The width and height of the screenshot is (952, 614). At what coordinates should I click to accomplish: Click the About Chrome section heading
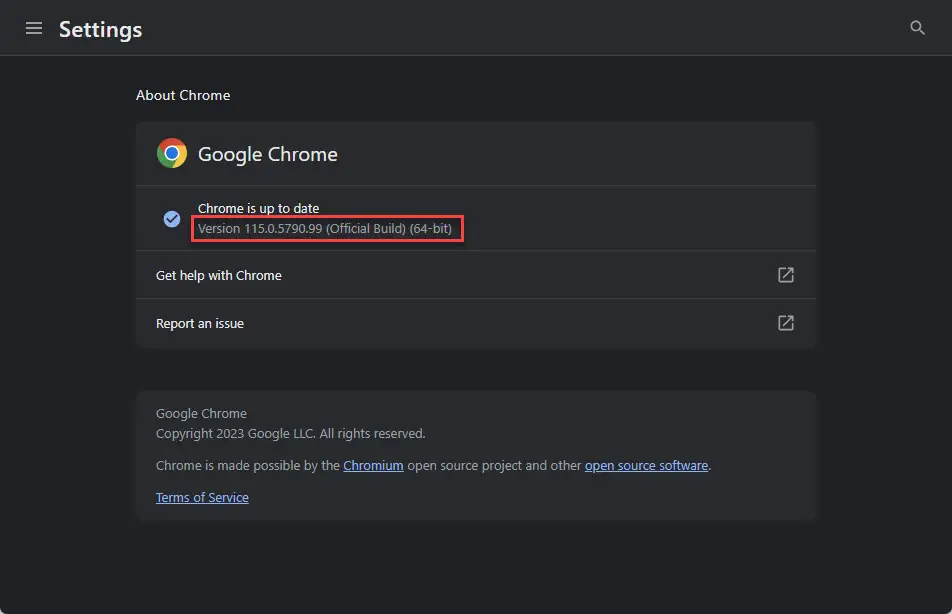tap(183, 95)
